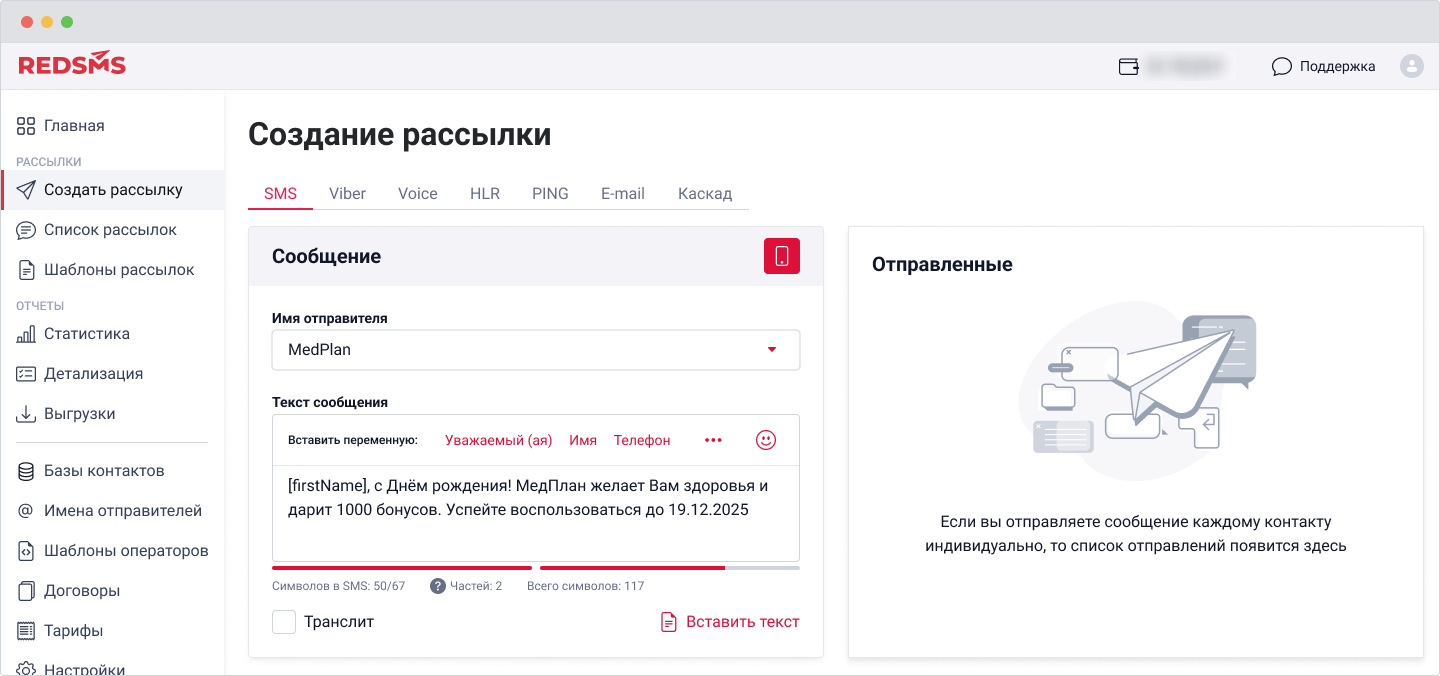Open the emoji picker in message editor
Screen dimensions: 1440x676
coord(765,439)
